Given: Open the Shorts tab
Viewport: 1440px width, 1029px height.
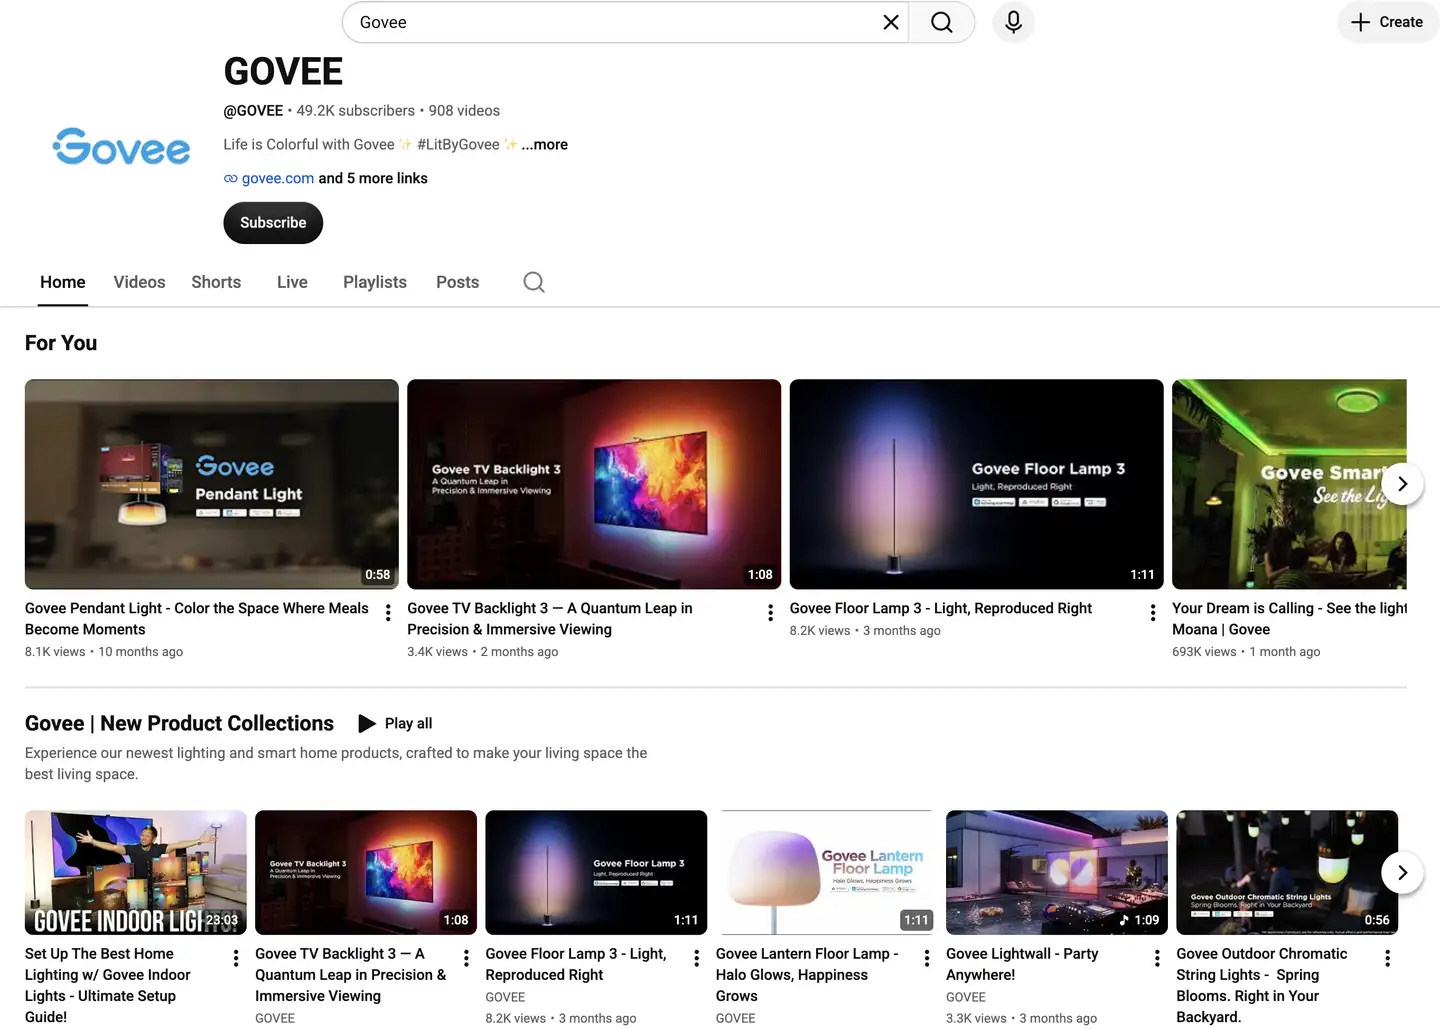Looking at the screenshot, I should 216,282.
